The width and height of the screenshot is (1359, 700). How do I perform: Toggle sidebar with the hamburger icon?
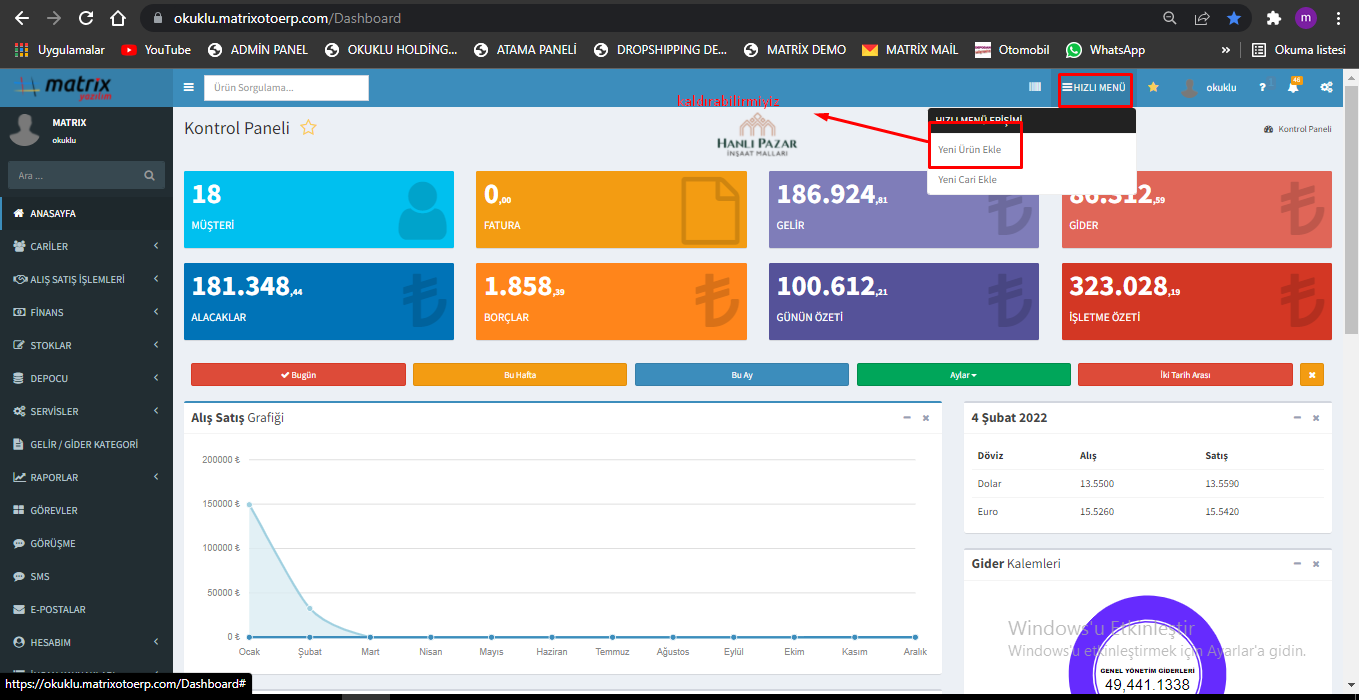tap(188, 88)
